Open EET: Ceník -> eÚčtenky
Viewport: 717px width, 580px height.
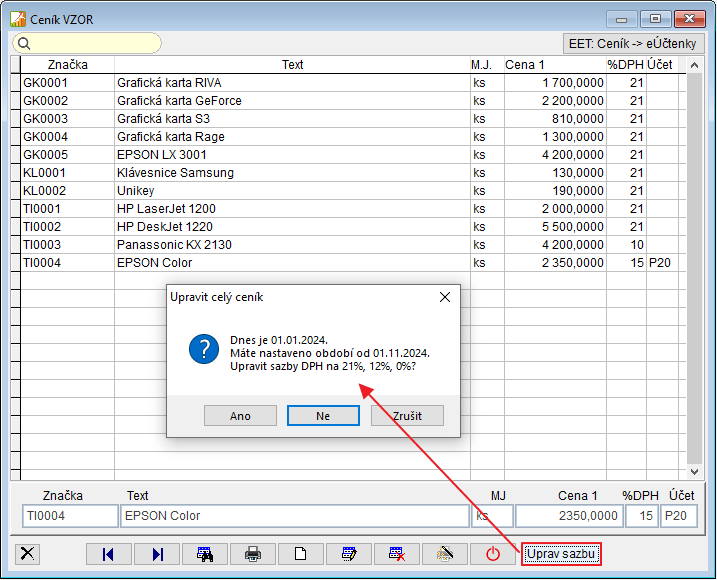click(632, 44)
